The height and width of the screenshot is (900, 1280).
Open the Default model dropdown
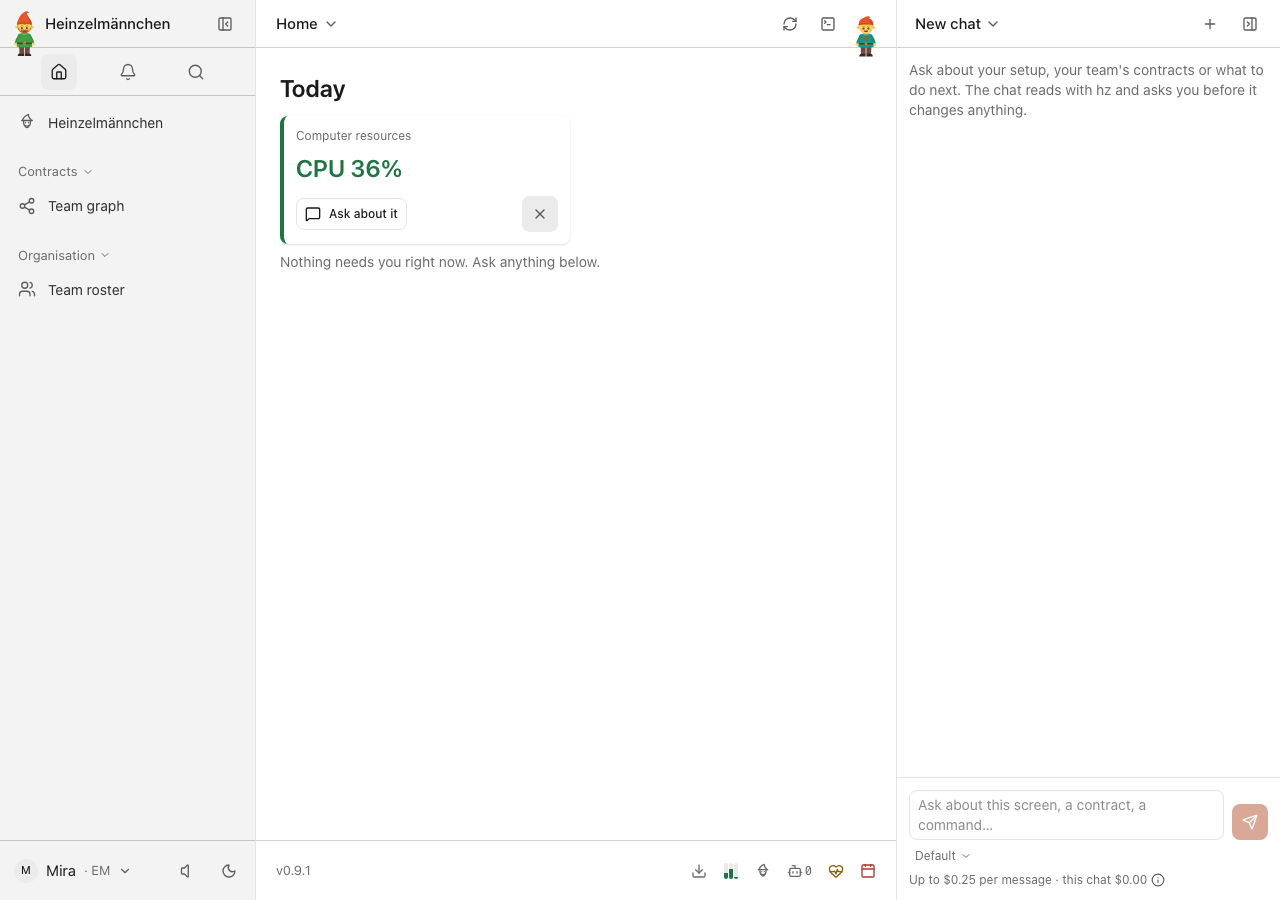[x=943, y=856]
